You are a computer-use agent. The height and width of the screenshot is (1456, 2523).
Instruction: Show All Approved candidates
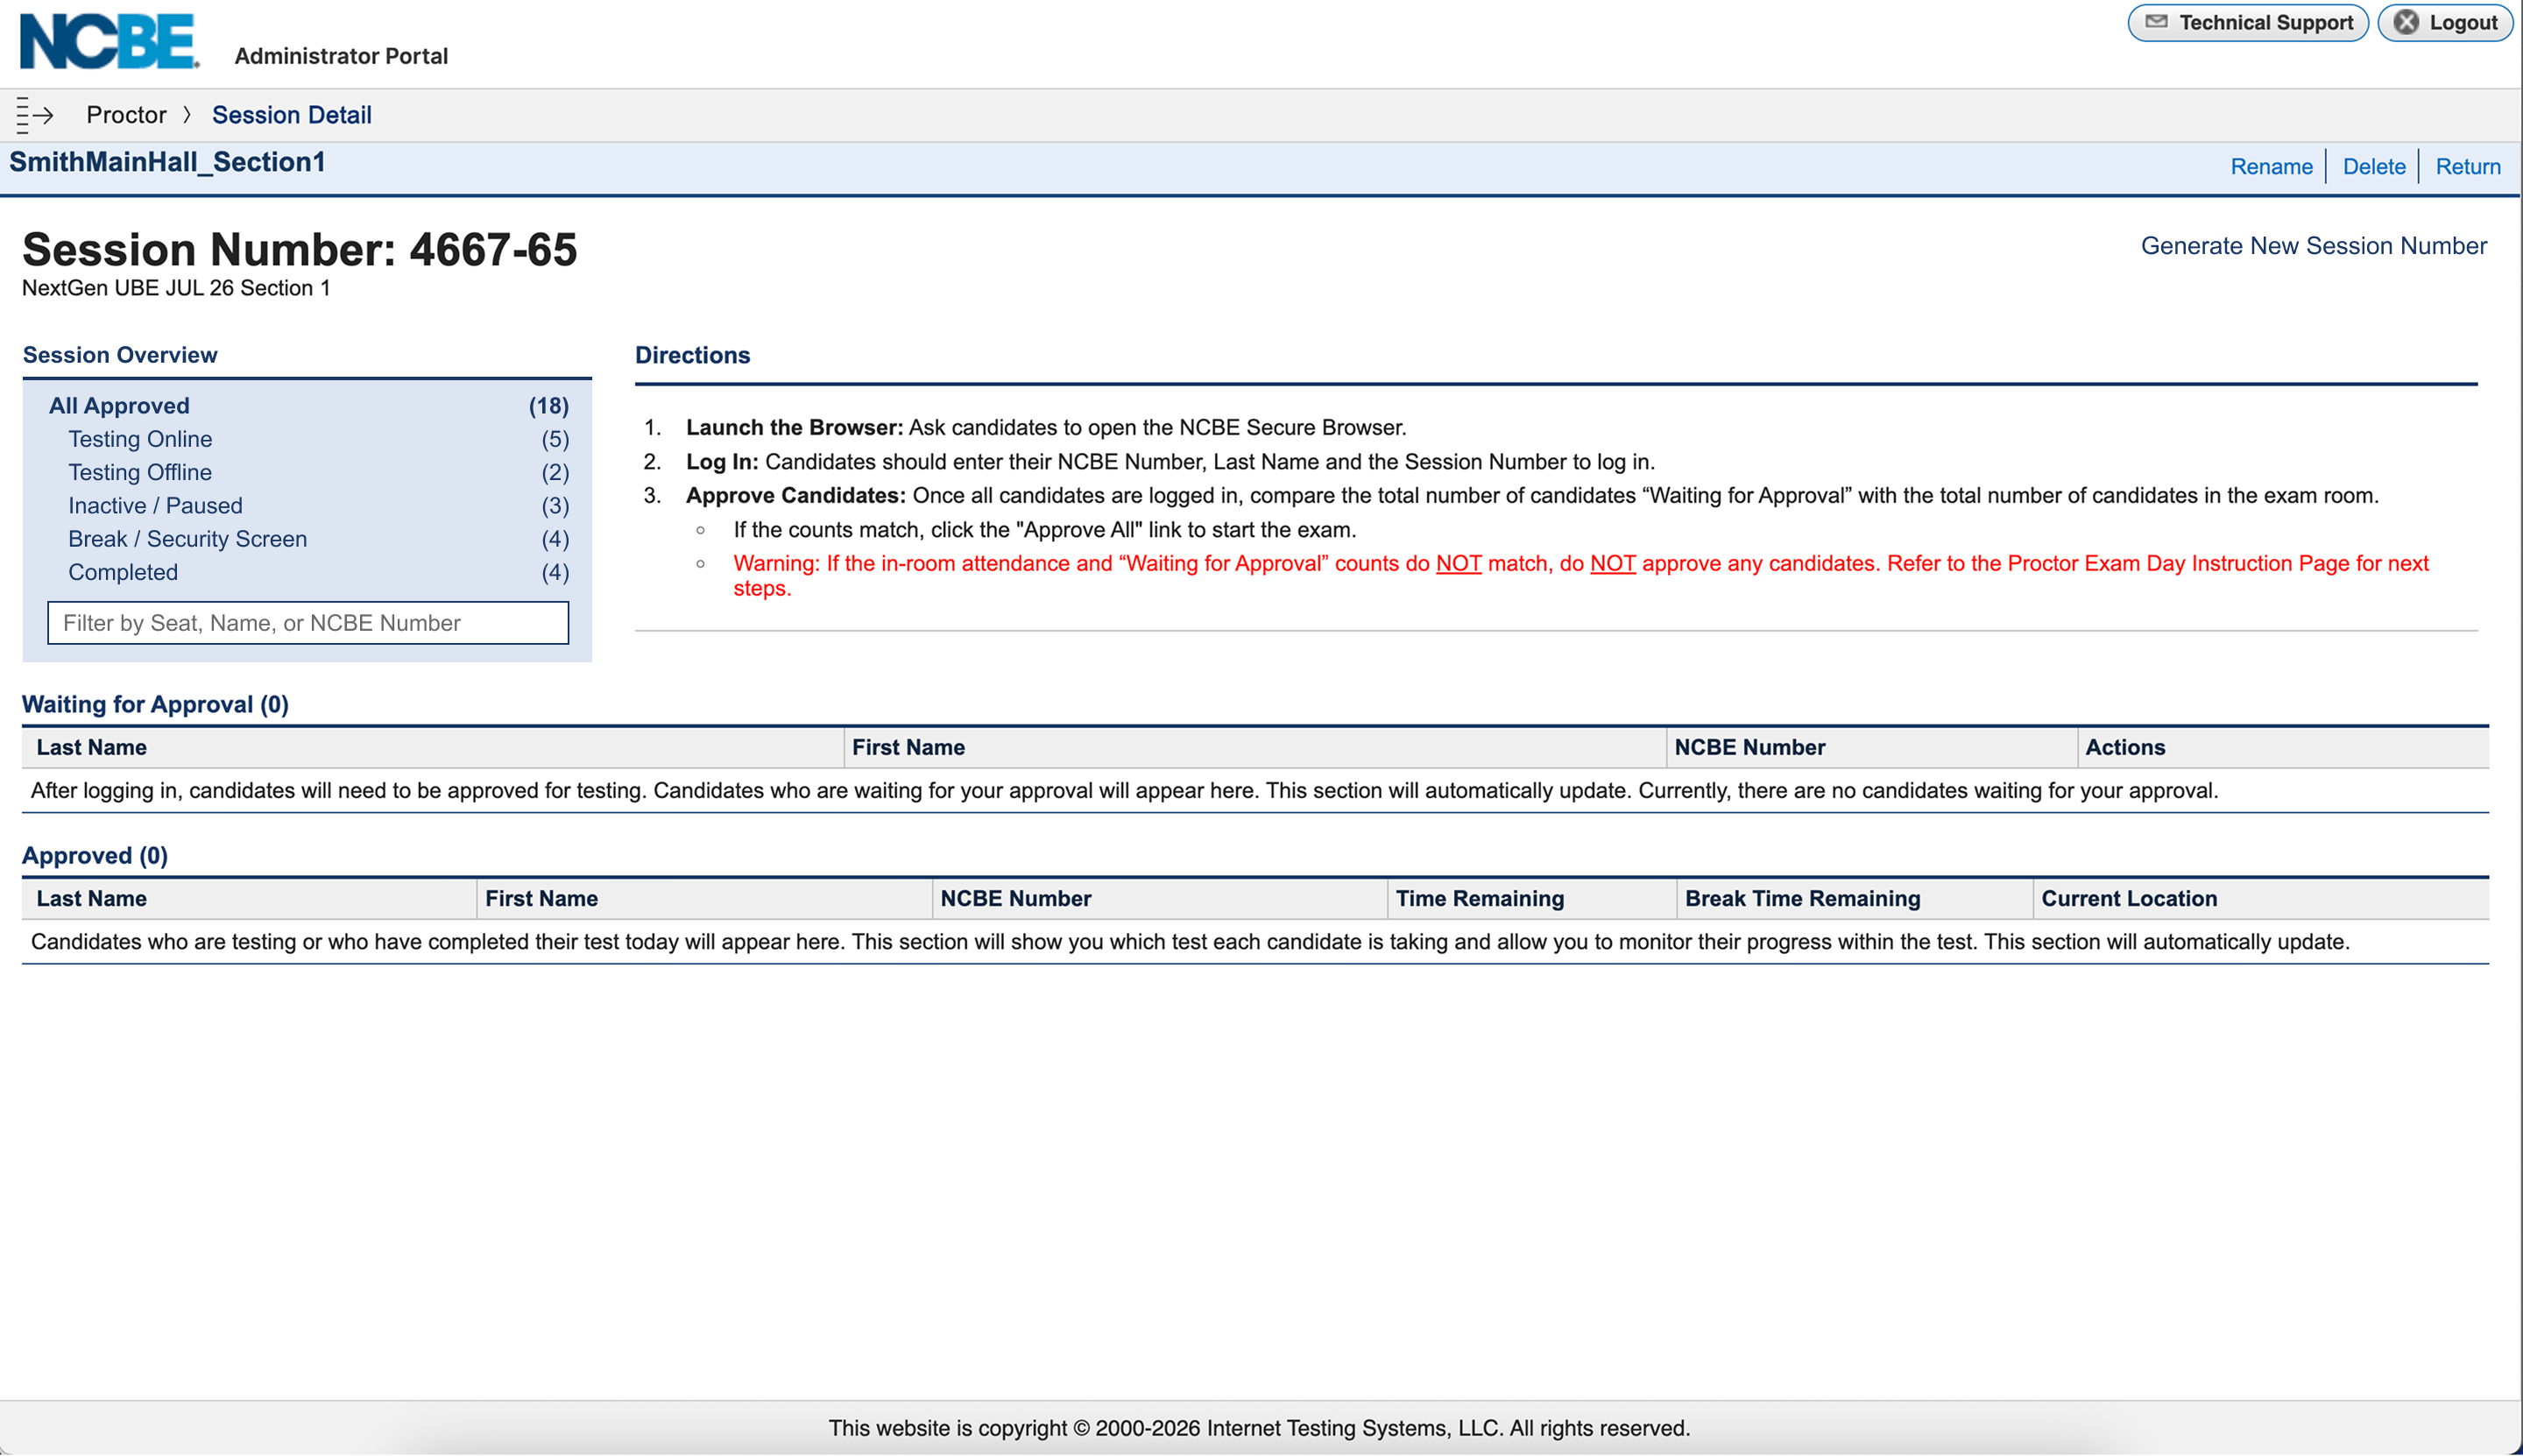tap(119, 406)
